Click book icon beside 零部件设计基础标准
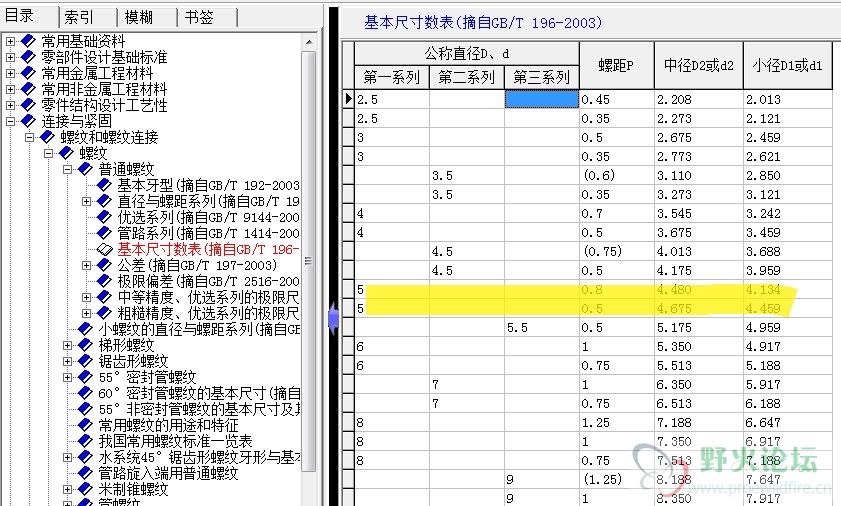Screen dimensions: 841x506 (x=28, y=57)
